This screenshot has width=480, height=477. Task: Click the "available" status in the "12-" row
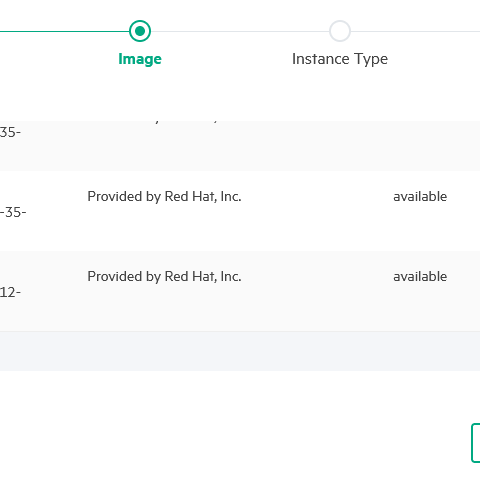420,277
